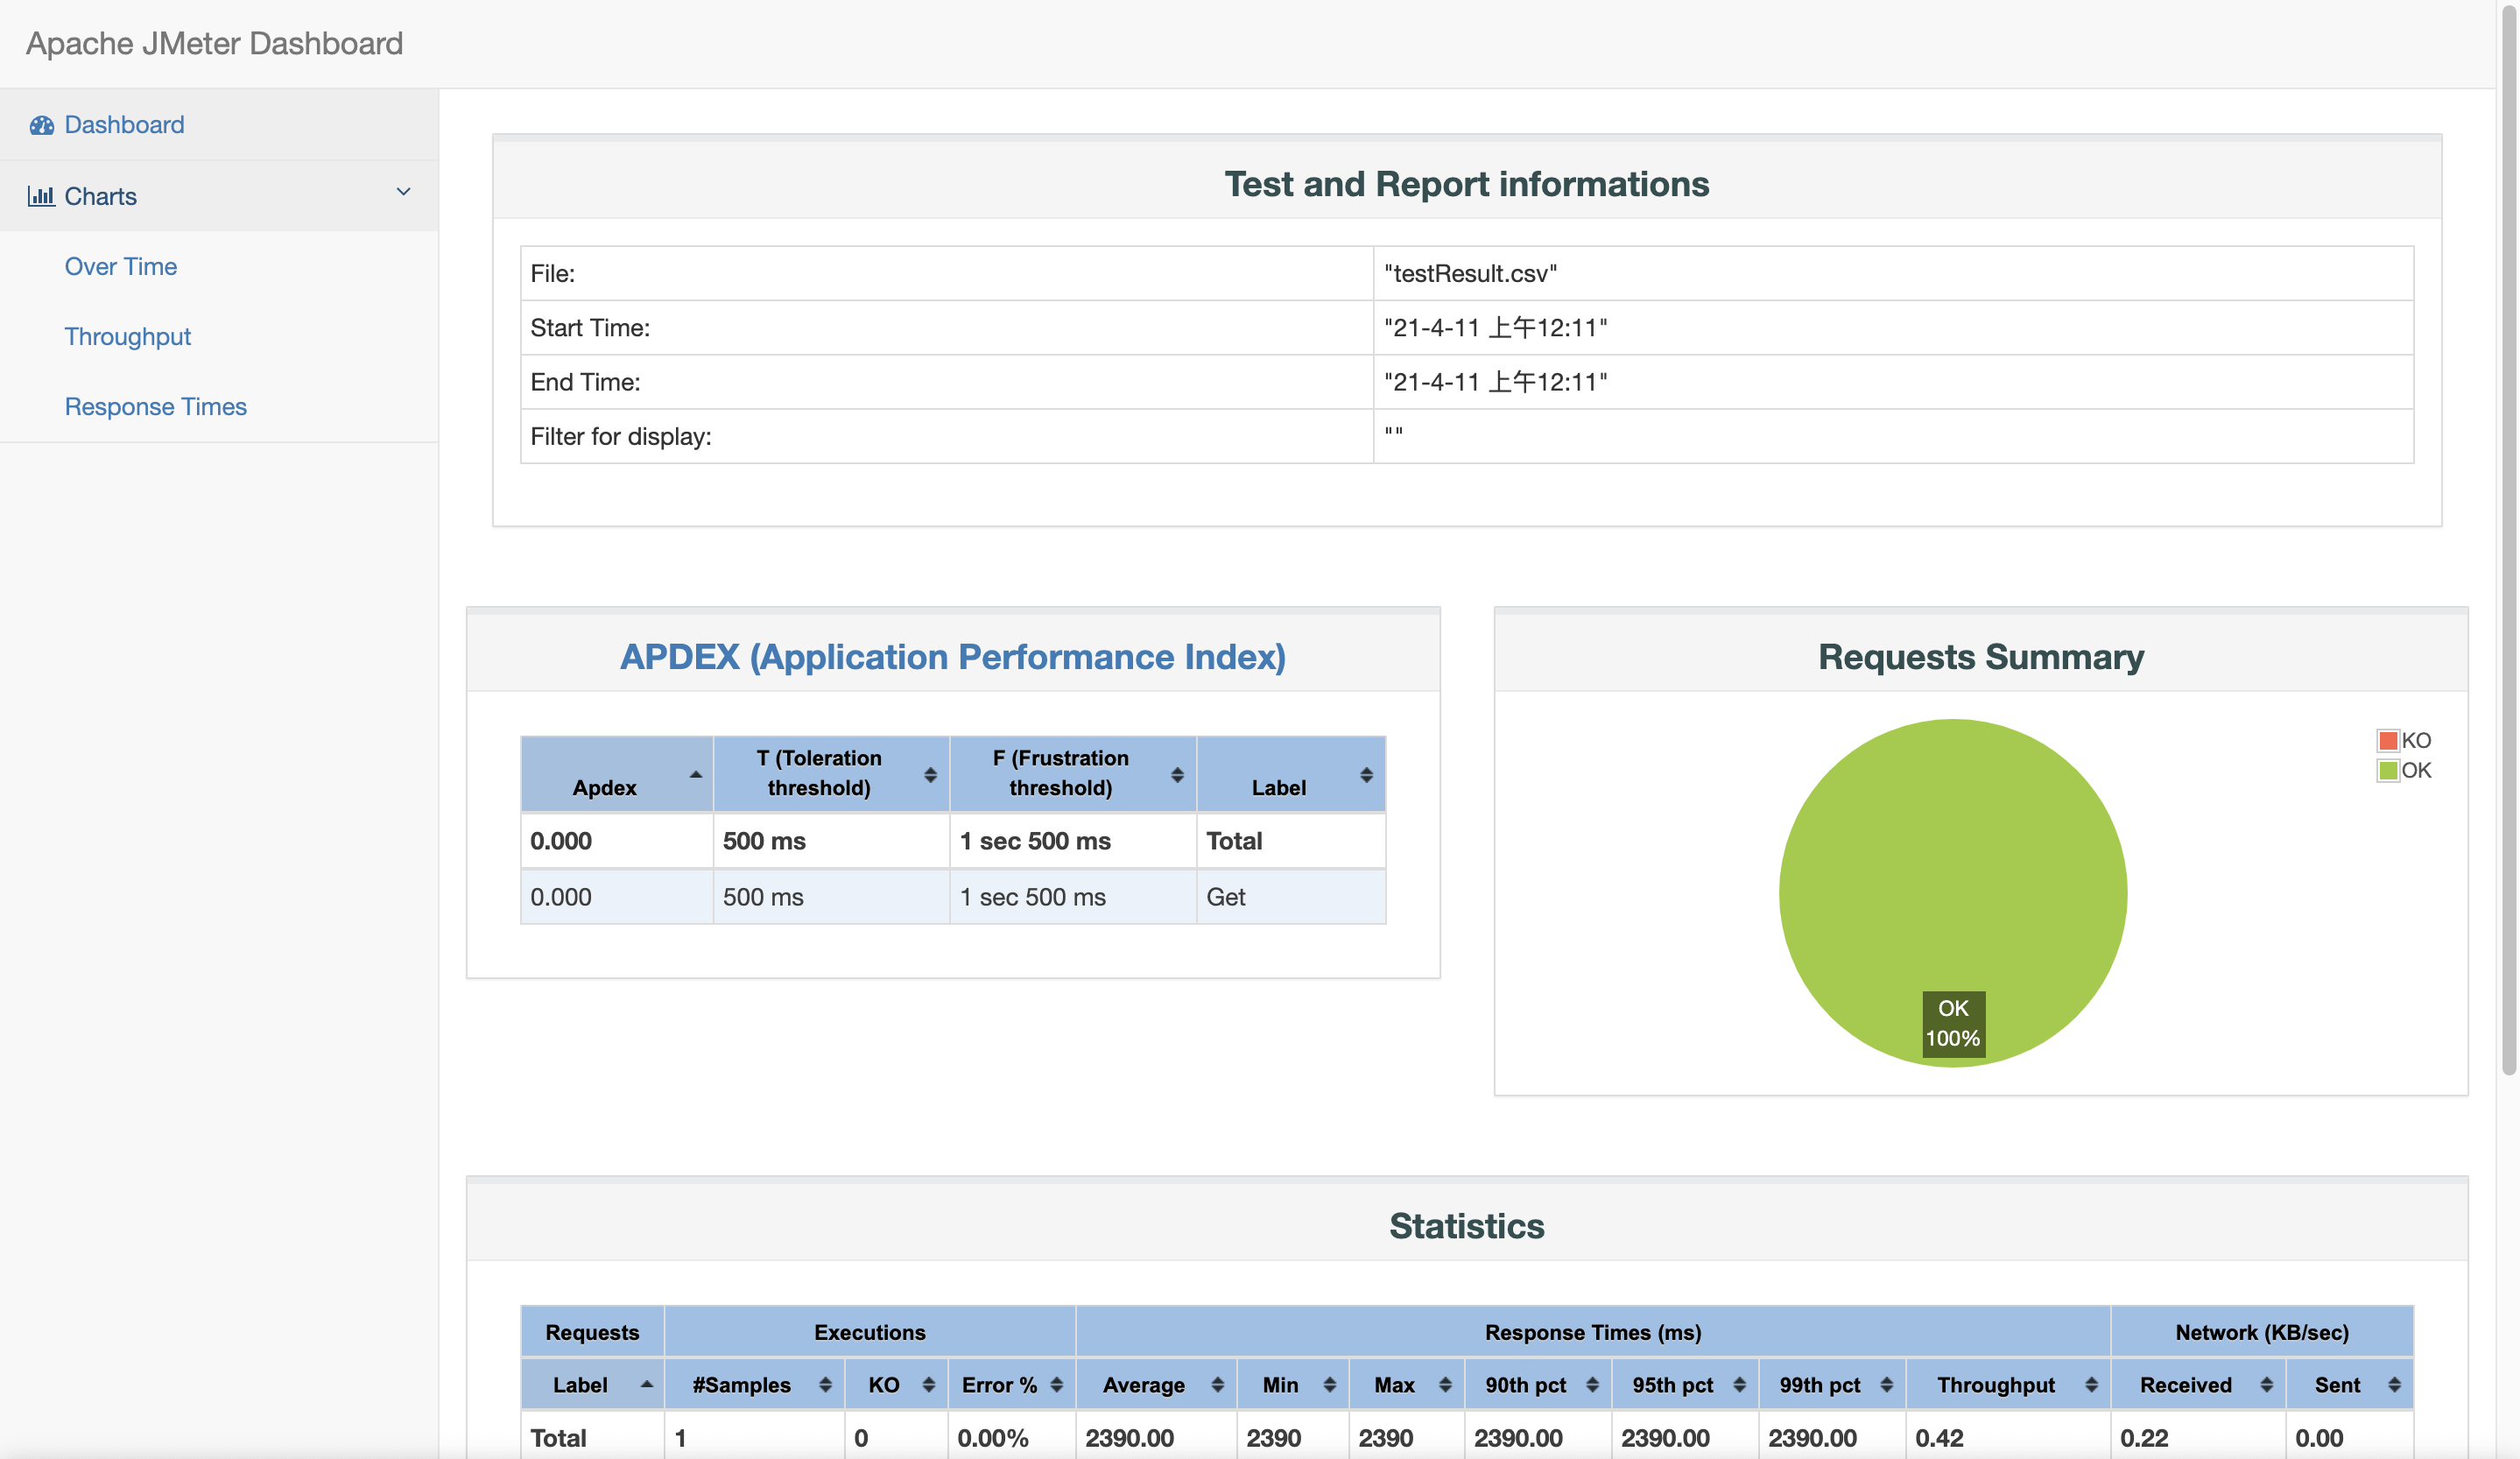Click the 0.22 received value

tap(2144, 1438)
